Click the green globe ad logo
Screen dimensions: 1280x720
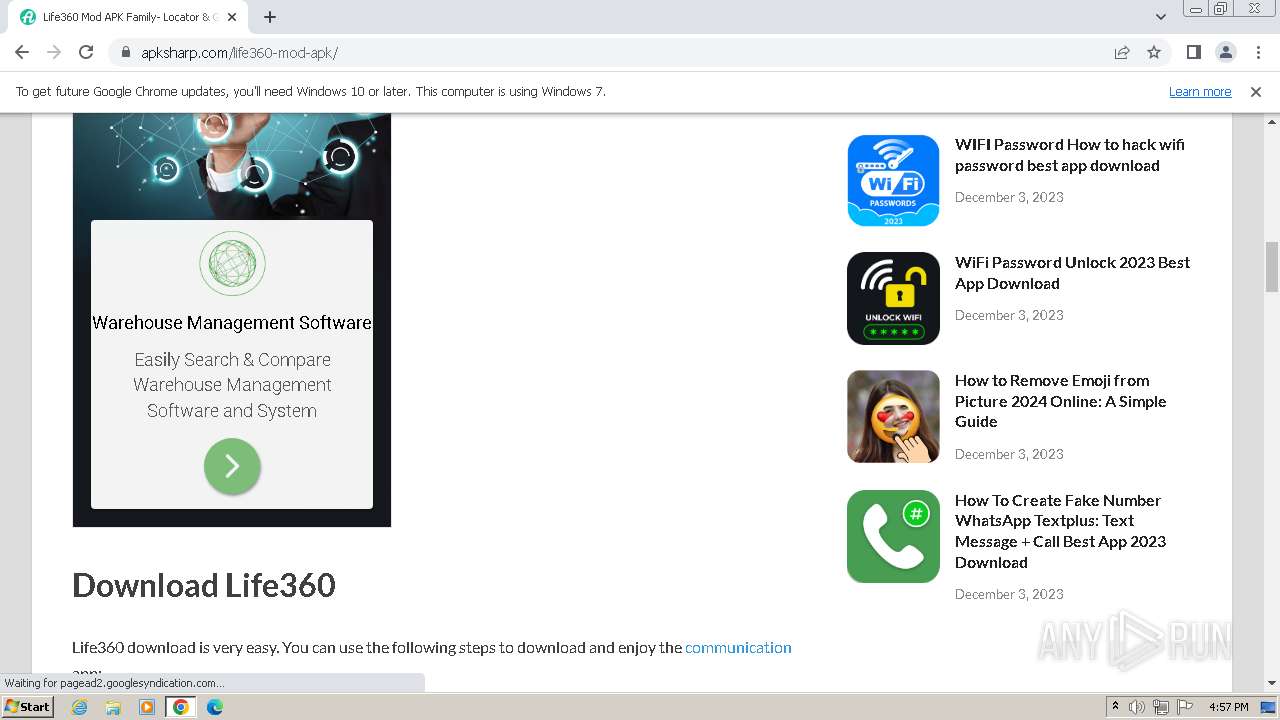[x=232, y=263]
